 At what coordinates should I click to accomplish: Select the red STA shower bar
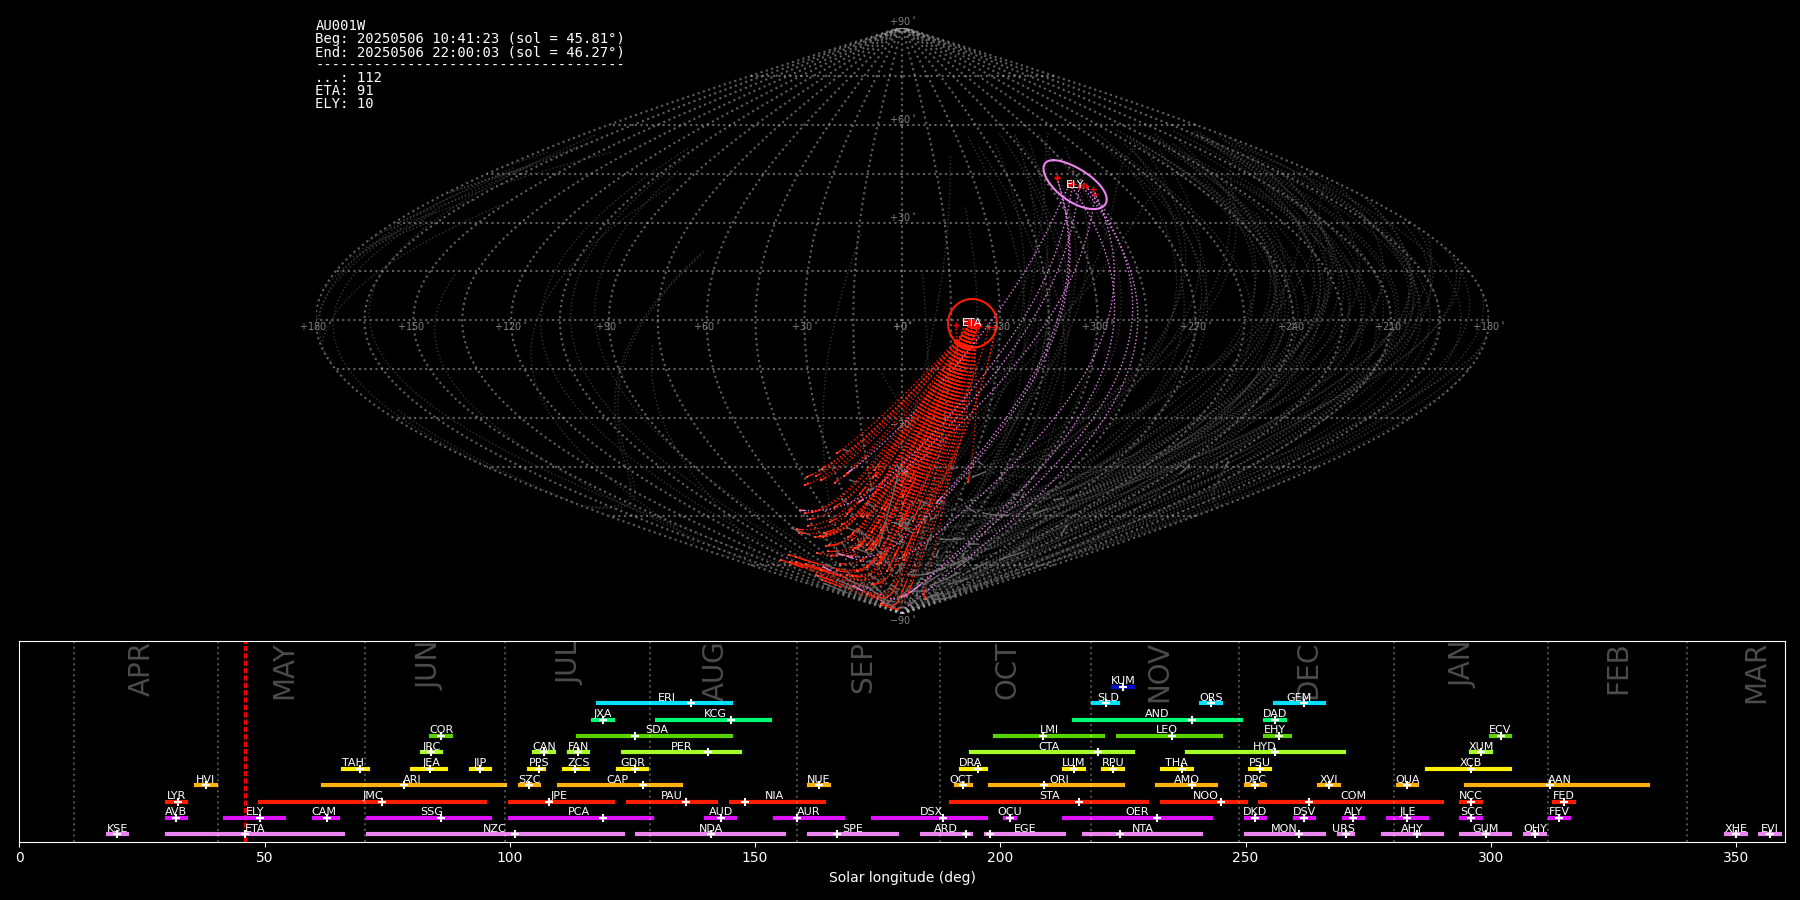click(1049, 801)
